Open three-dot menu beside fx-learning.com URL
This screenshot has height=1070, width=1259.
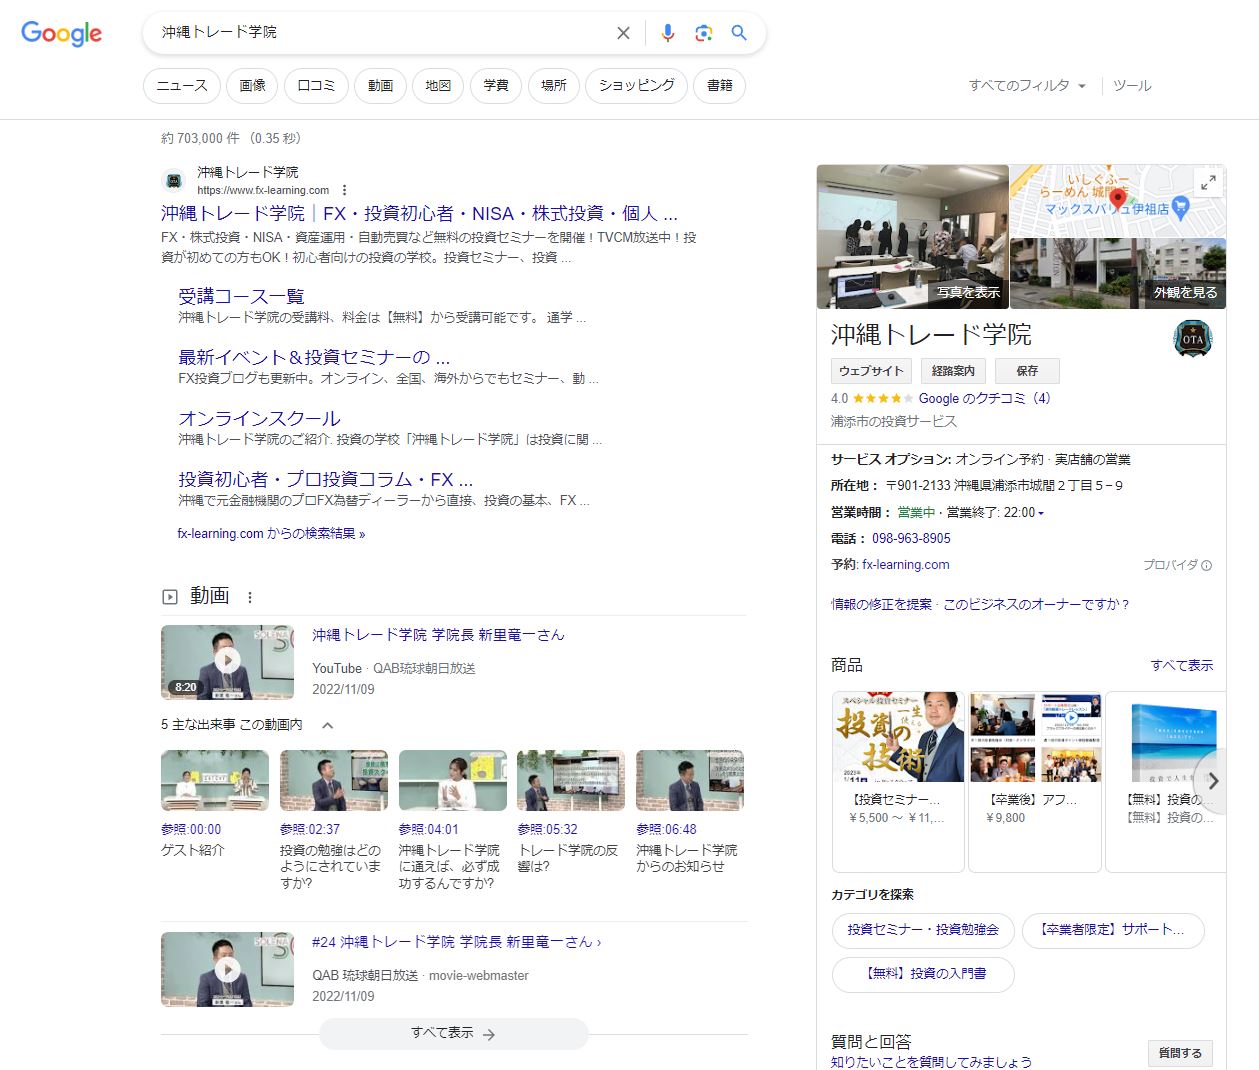(x=345, y=190)
